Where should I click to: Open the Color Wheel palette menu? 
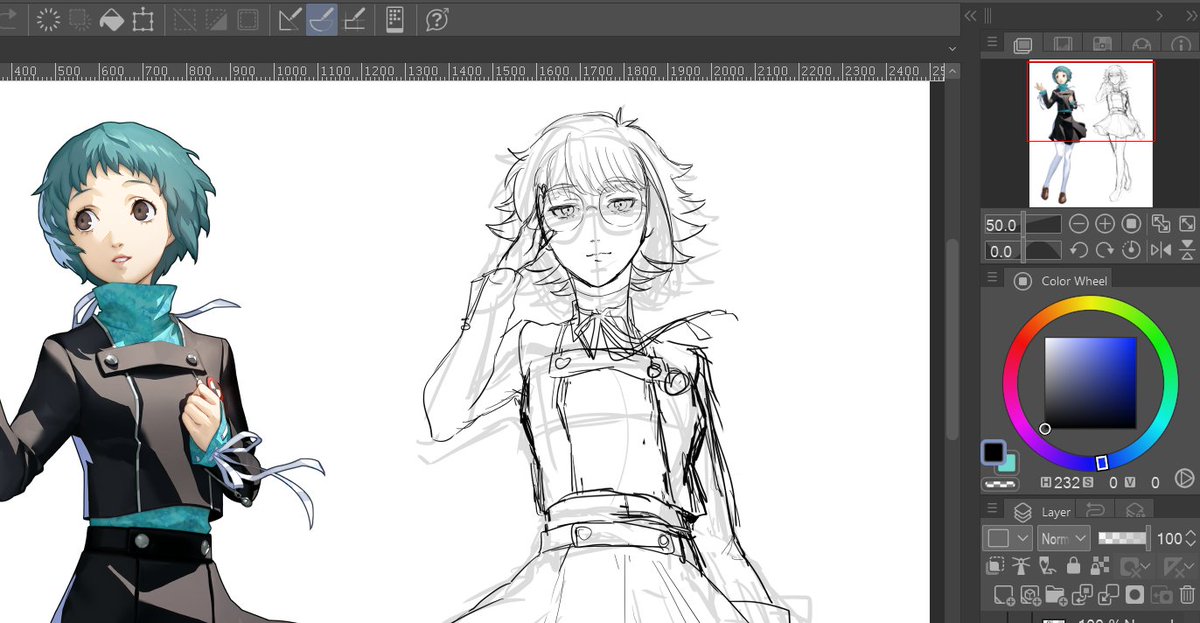click(x=992, y=278)
